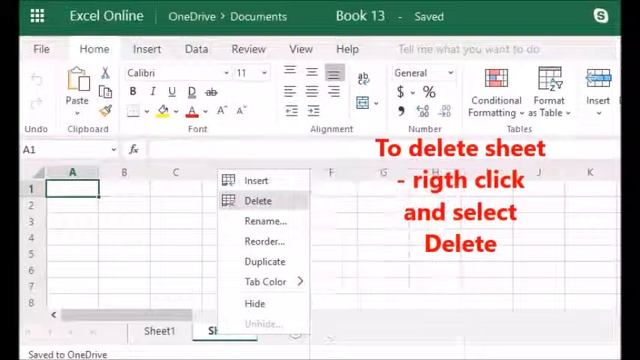Toggle Bold formatting
The width and height of the screenshot is (640, 360).
tap(133, 91)
